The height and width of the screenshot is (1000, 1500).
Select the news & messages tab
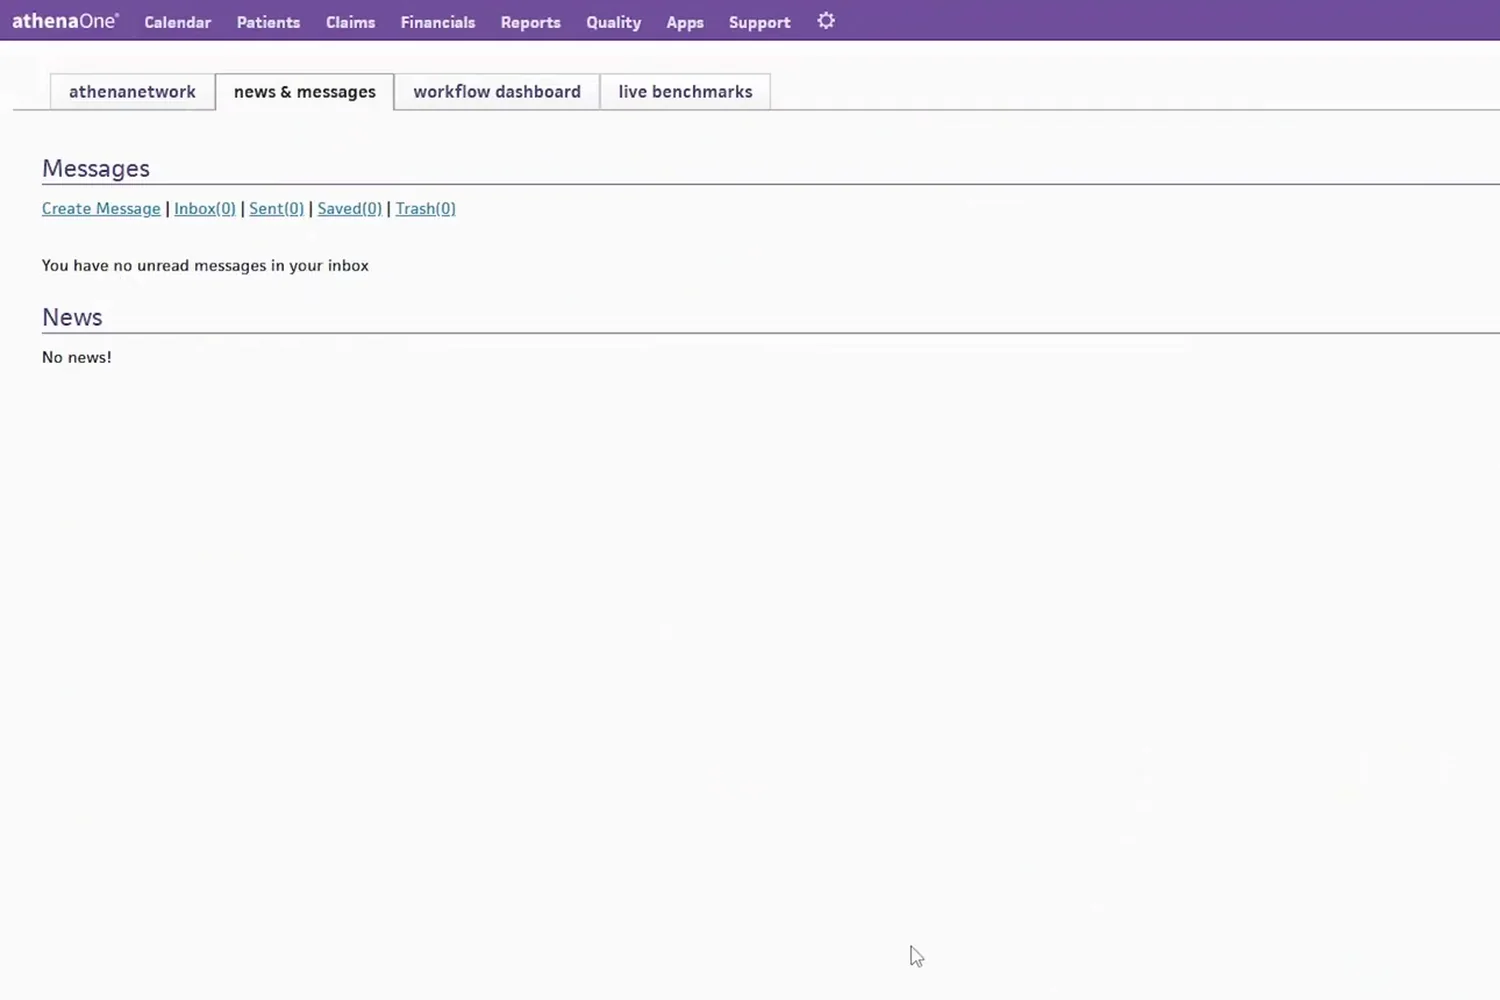coord(305,92)
